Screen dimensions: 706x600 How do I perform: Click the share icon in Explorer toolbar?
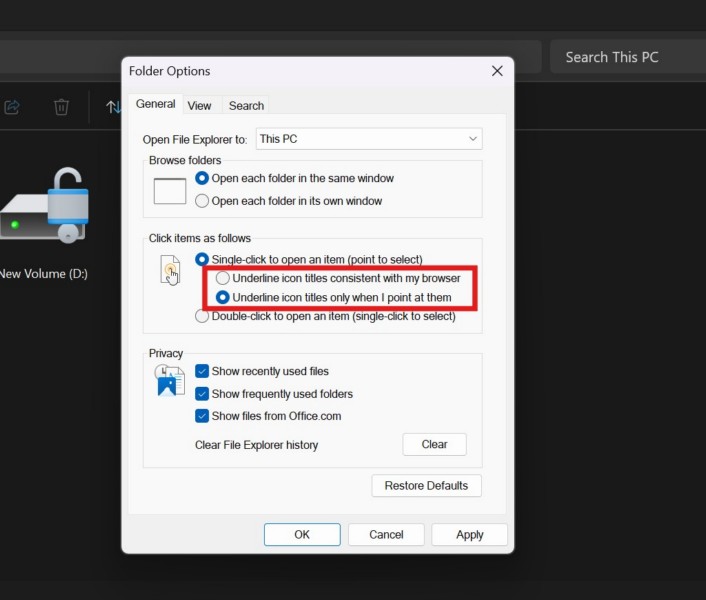(x=12, y=107)
